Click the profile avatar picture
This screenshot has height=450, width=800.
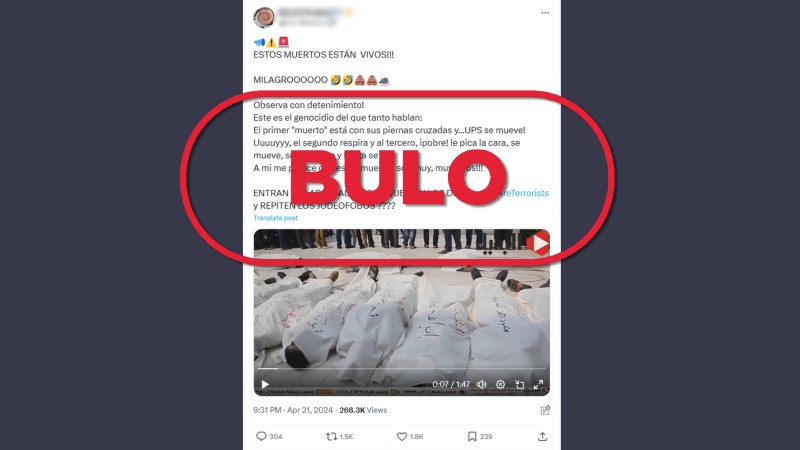(x=264, y=17)
